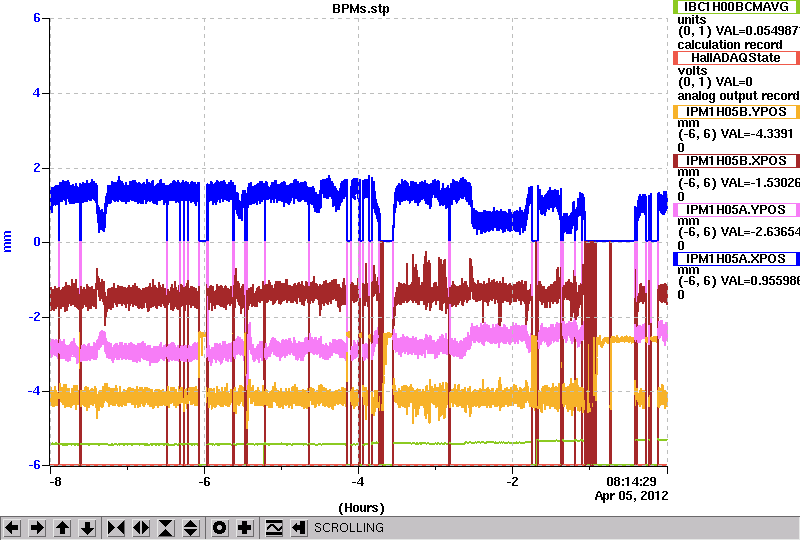Click the 08:14:29 timestamp on the axis

pos(631,482)
